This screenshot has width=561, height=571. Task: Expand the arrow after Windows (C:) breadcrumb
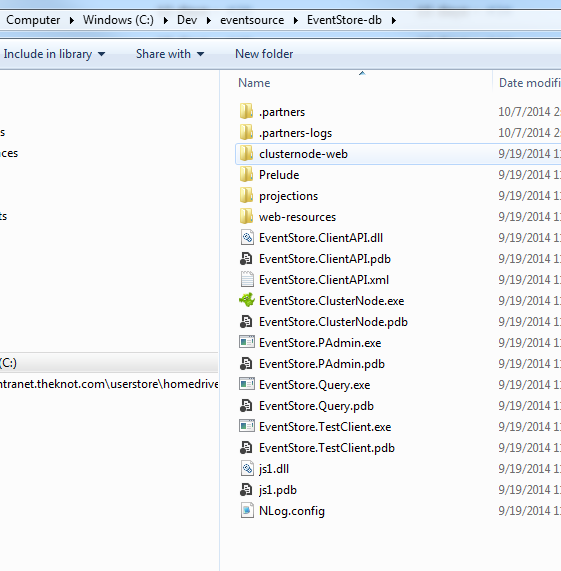tap(166, 20)
